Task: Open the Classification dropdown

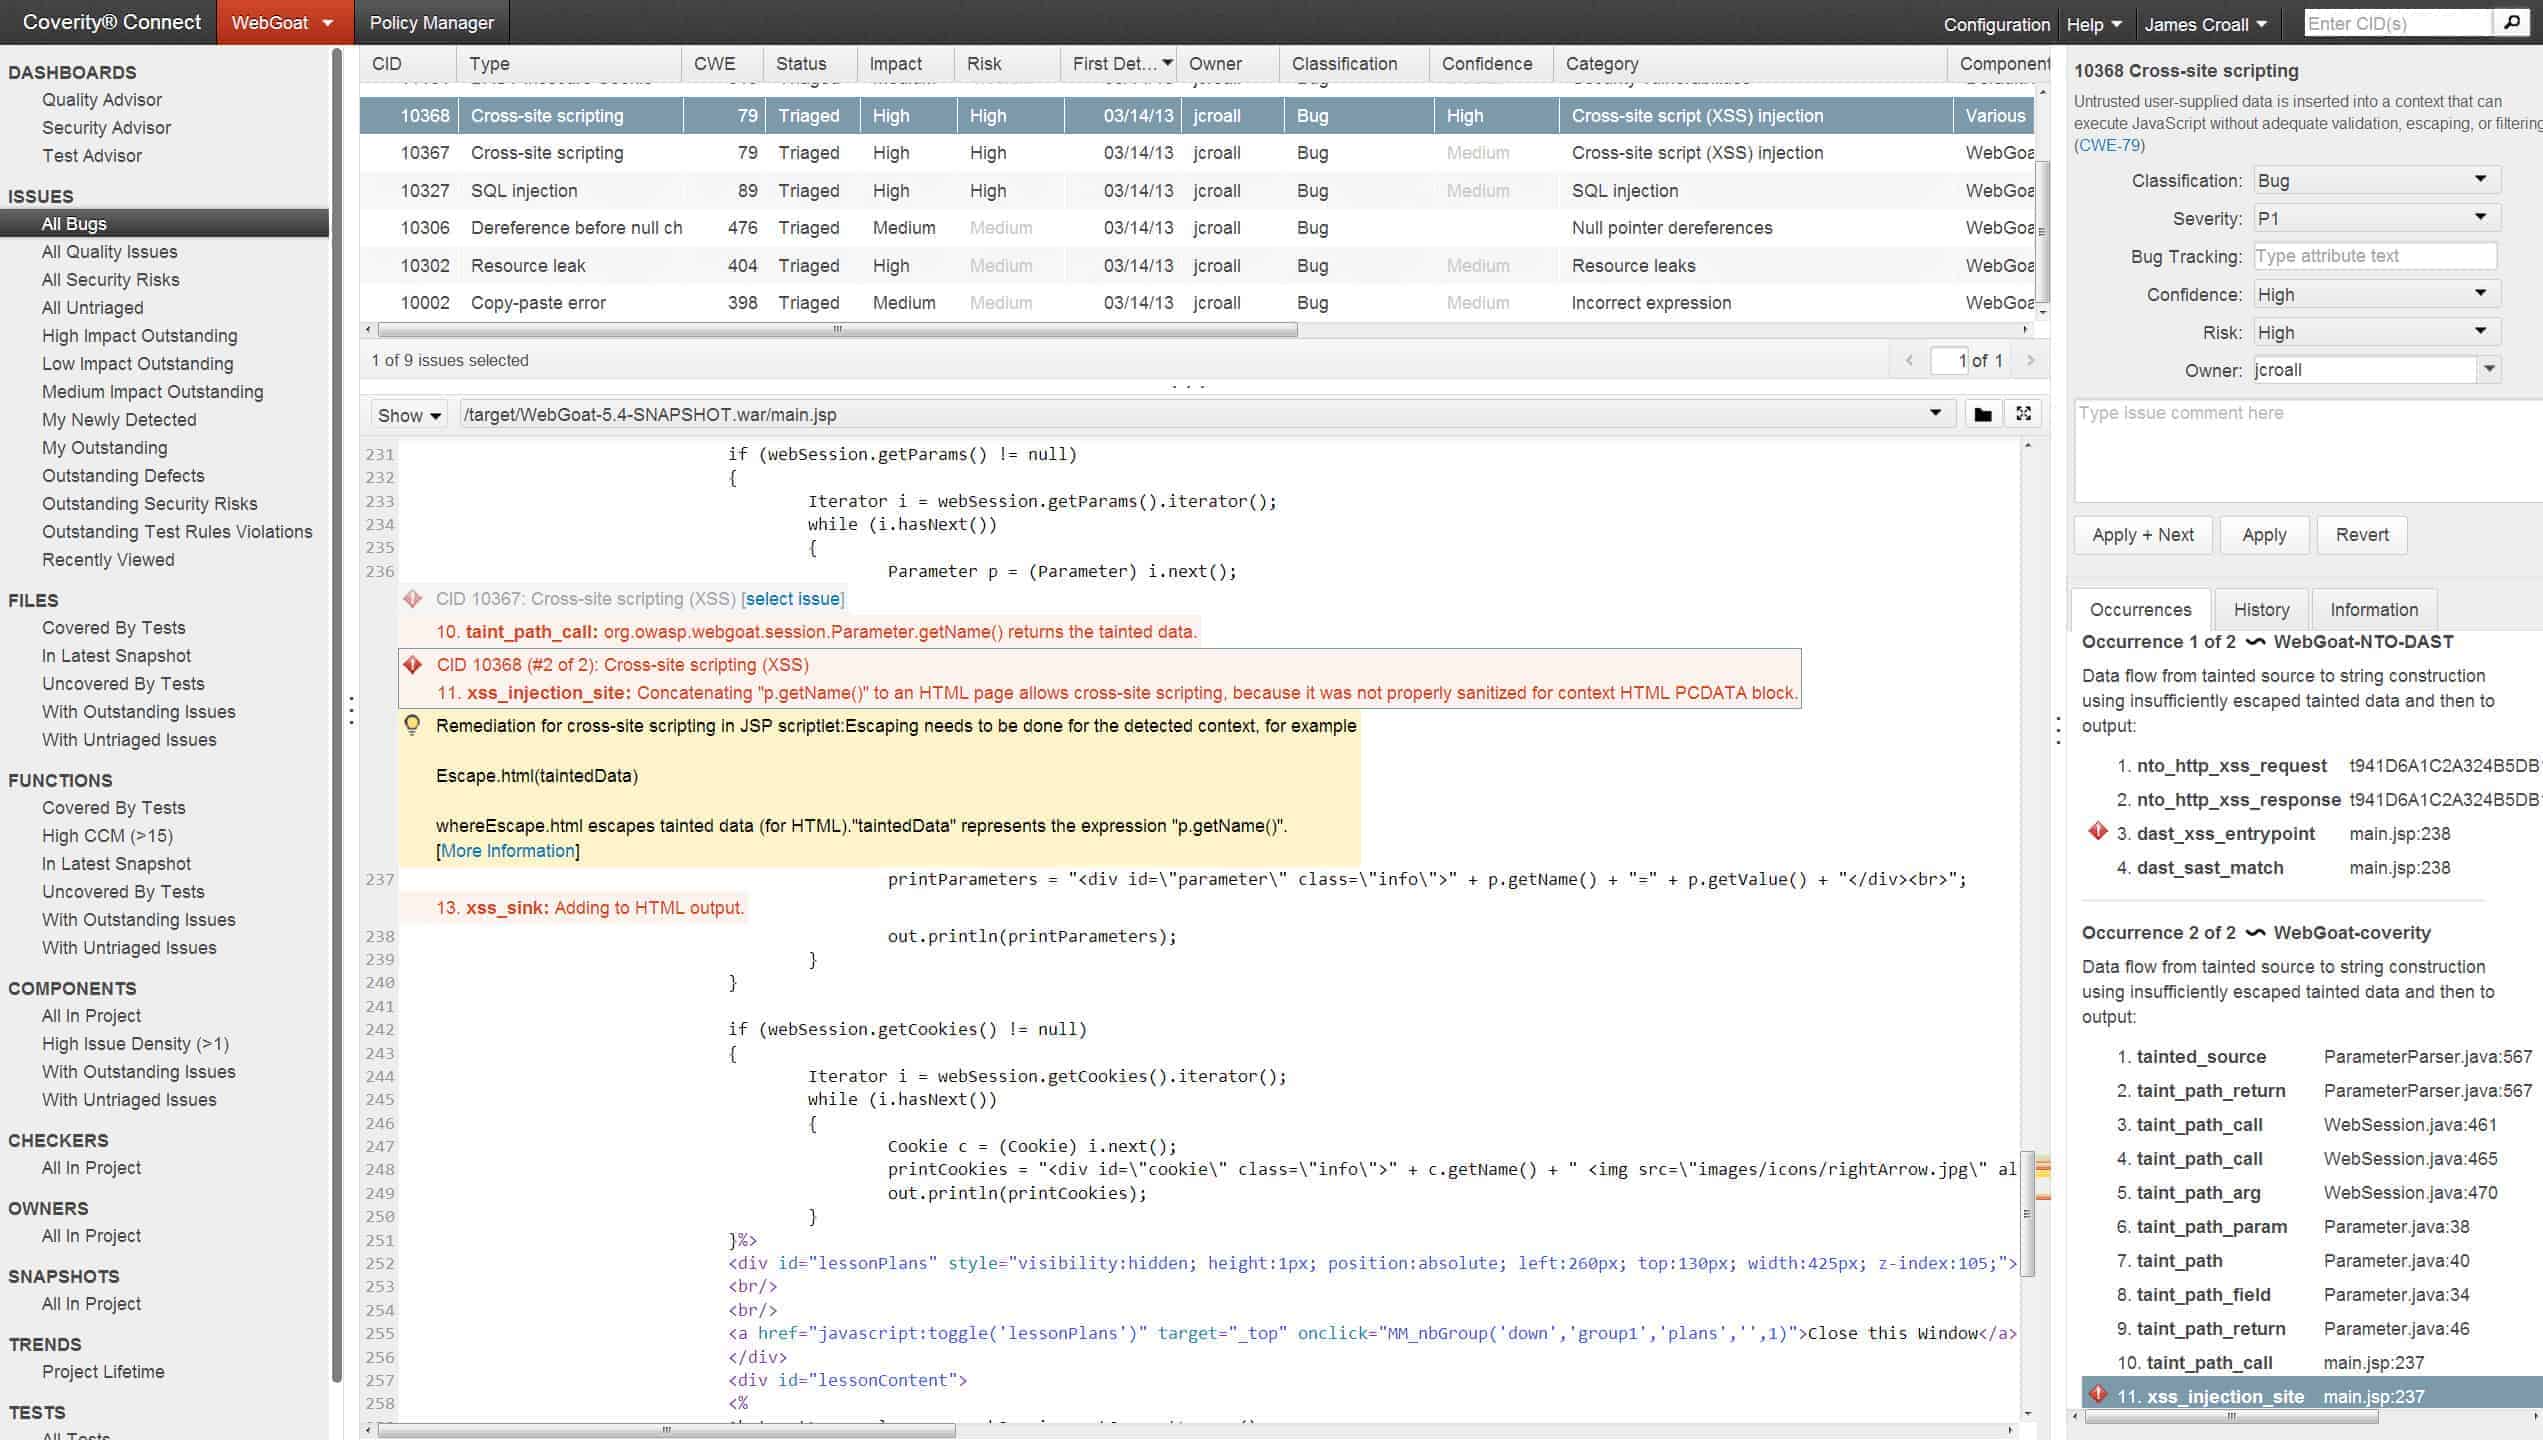Action: coord(2376,180)
